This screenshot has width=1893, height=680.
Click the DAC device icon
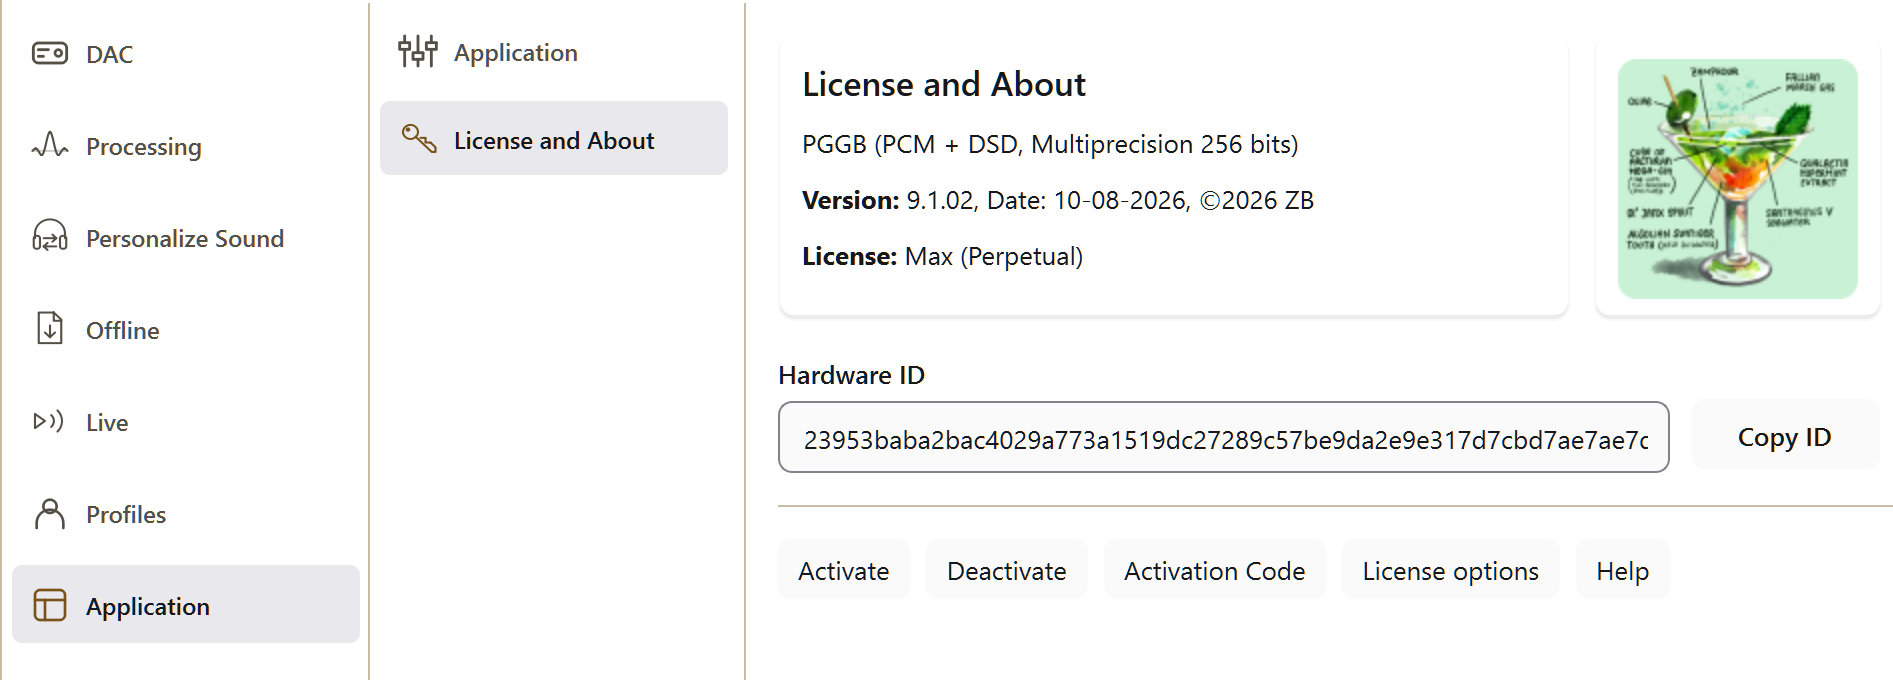[50, 53]
